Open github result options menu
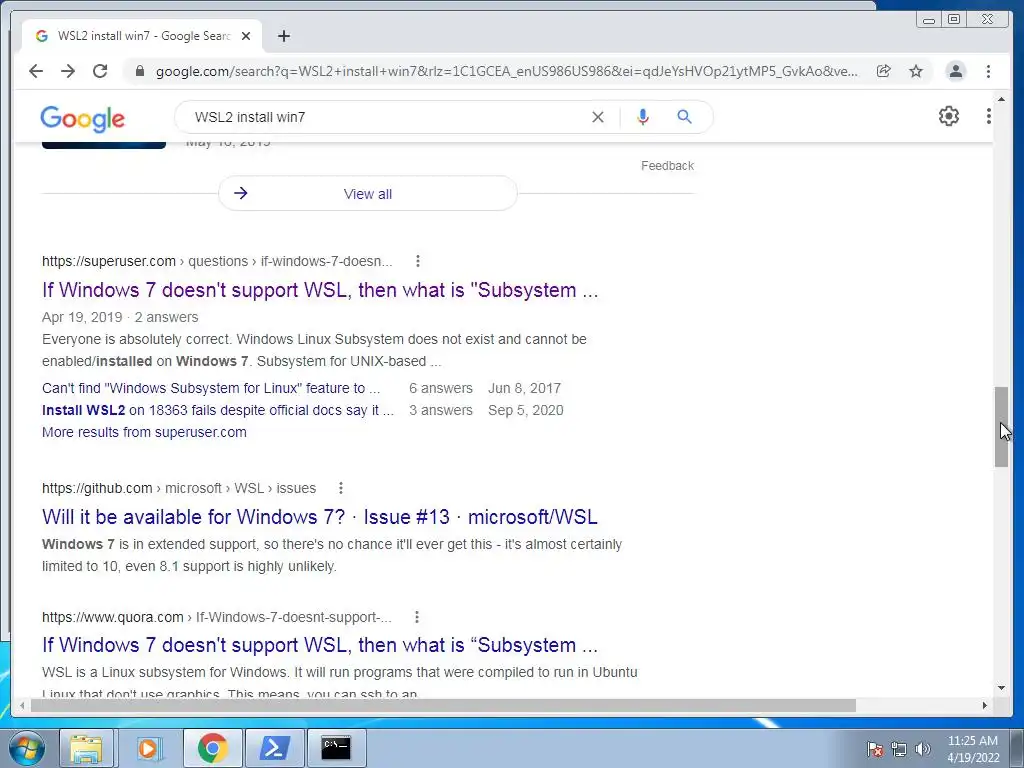The width and height of the screenshot is (1024, 768). coord(341,488)
